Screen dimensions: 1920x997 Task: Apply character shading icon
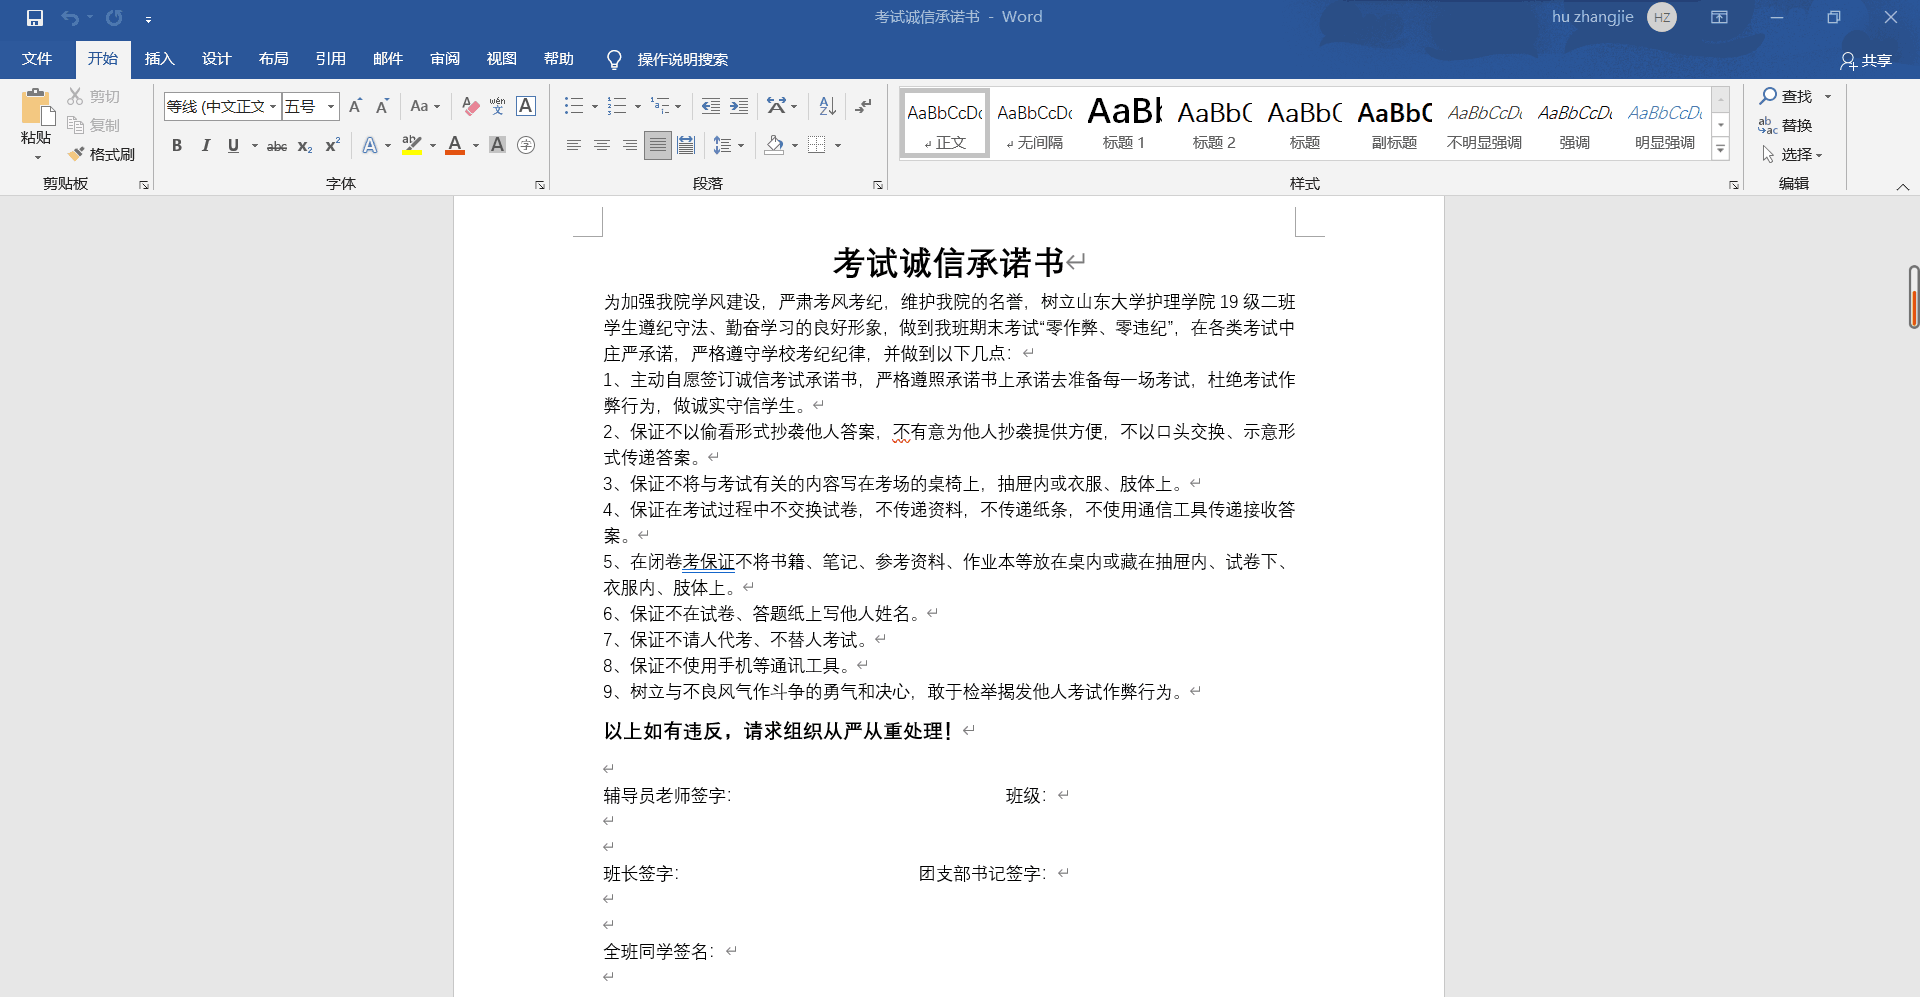coord(497,146)
